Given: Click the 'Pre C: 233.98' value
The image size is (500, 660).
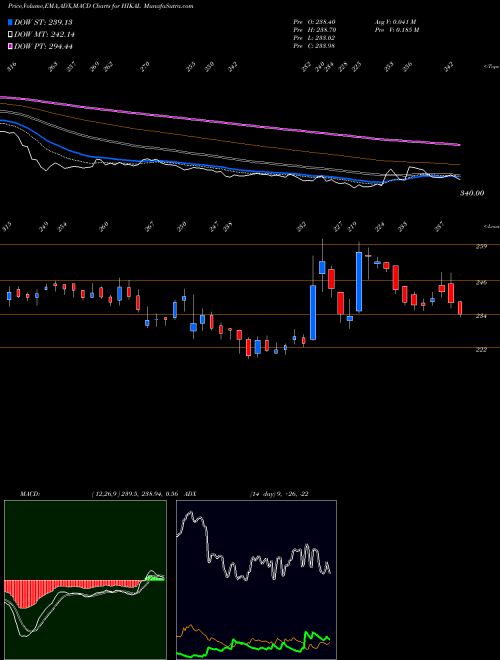Looking at the screenshot, I should click(314, 46).
